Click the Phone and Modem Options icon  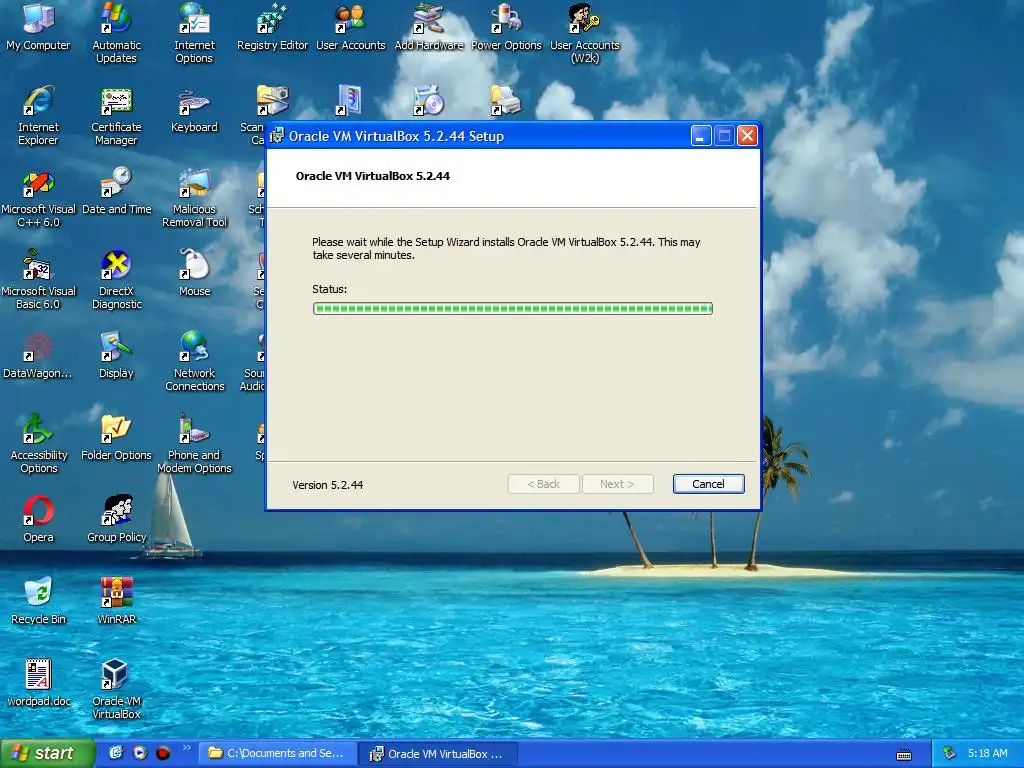(194, 443)
